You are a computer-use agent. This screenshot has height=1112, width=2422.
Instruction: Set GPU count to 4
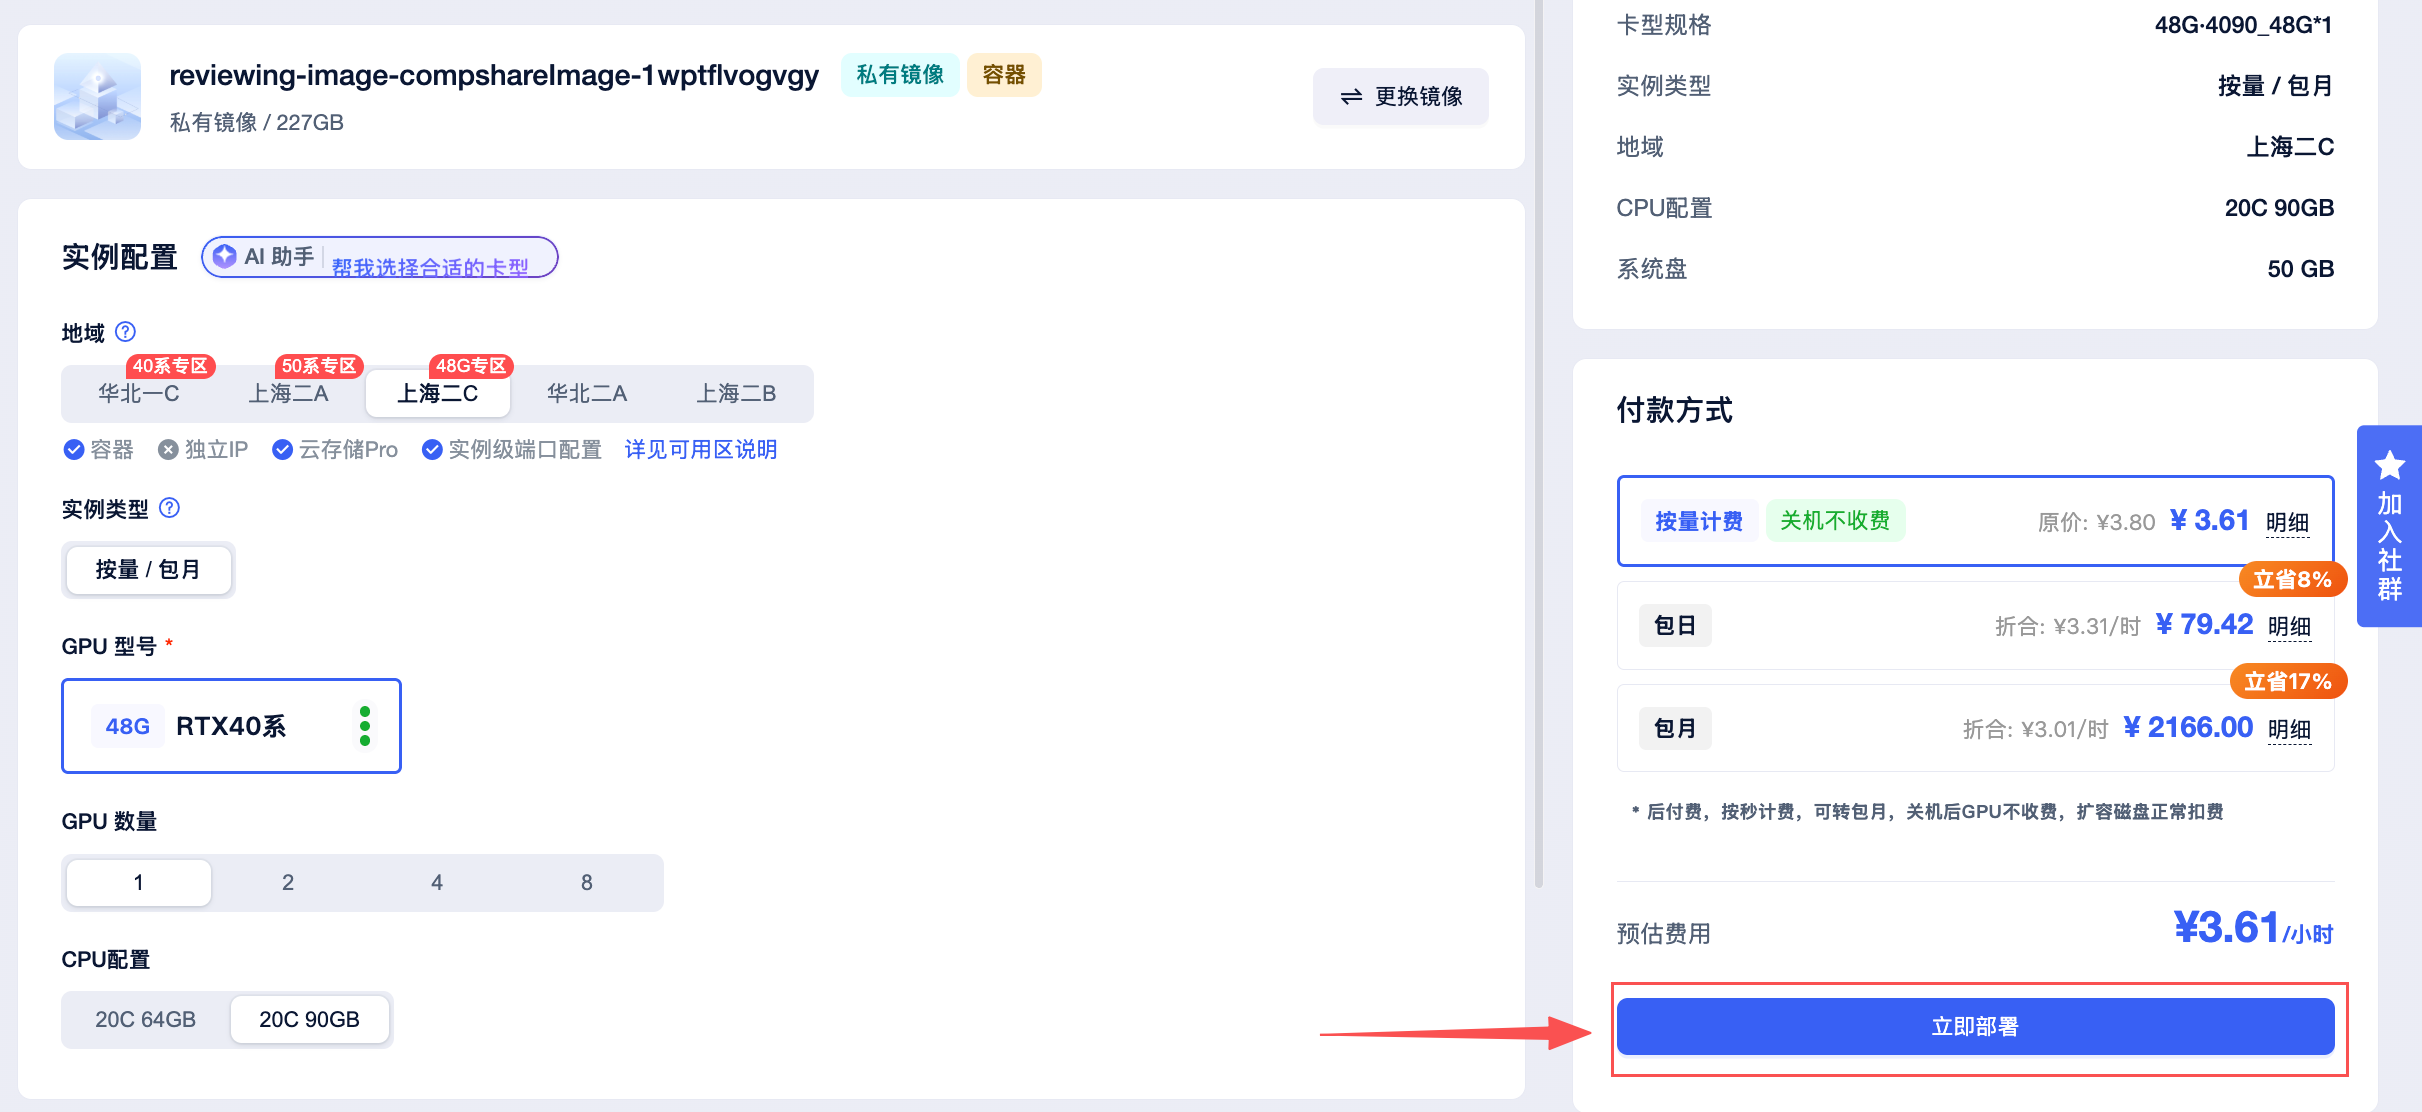point(437,883)
